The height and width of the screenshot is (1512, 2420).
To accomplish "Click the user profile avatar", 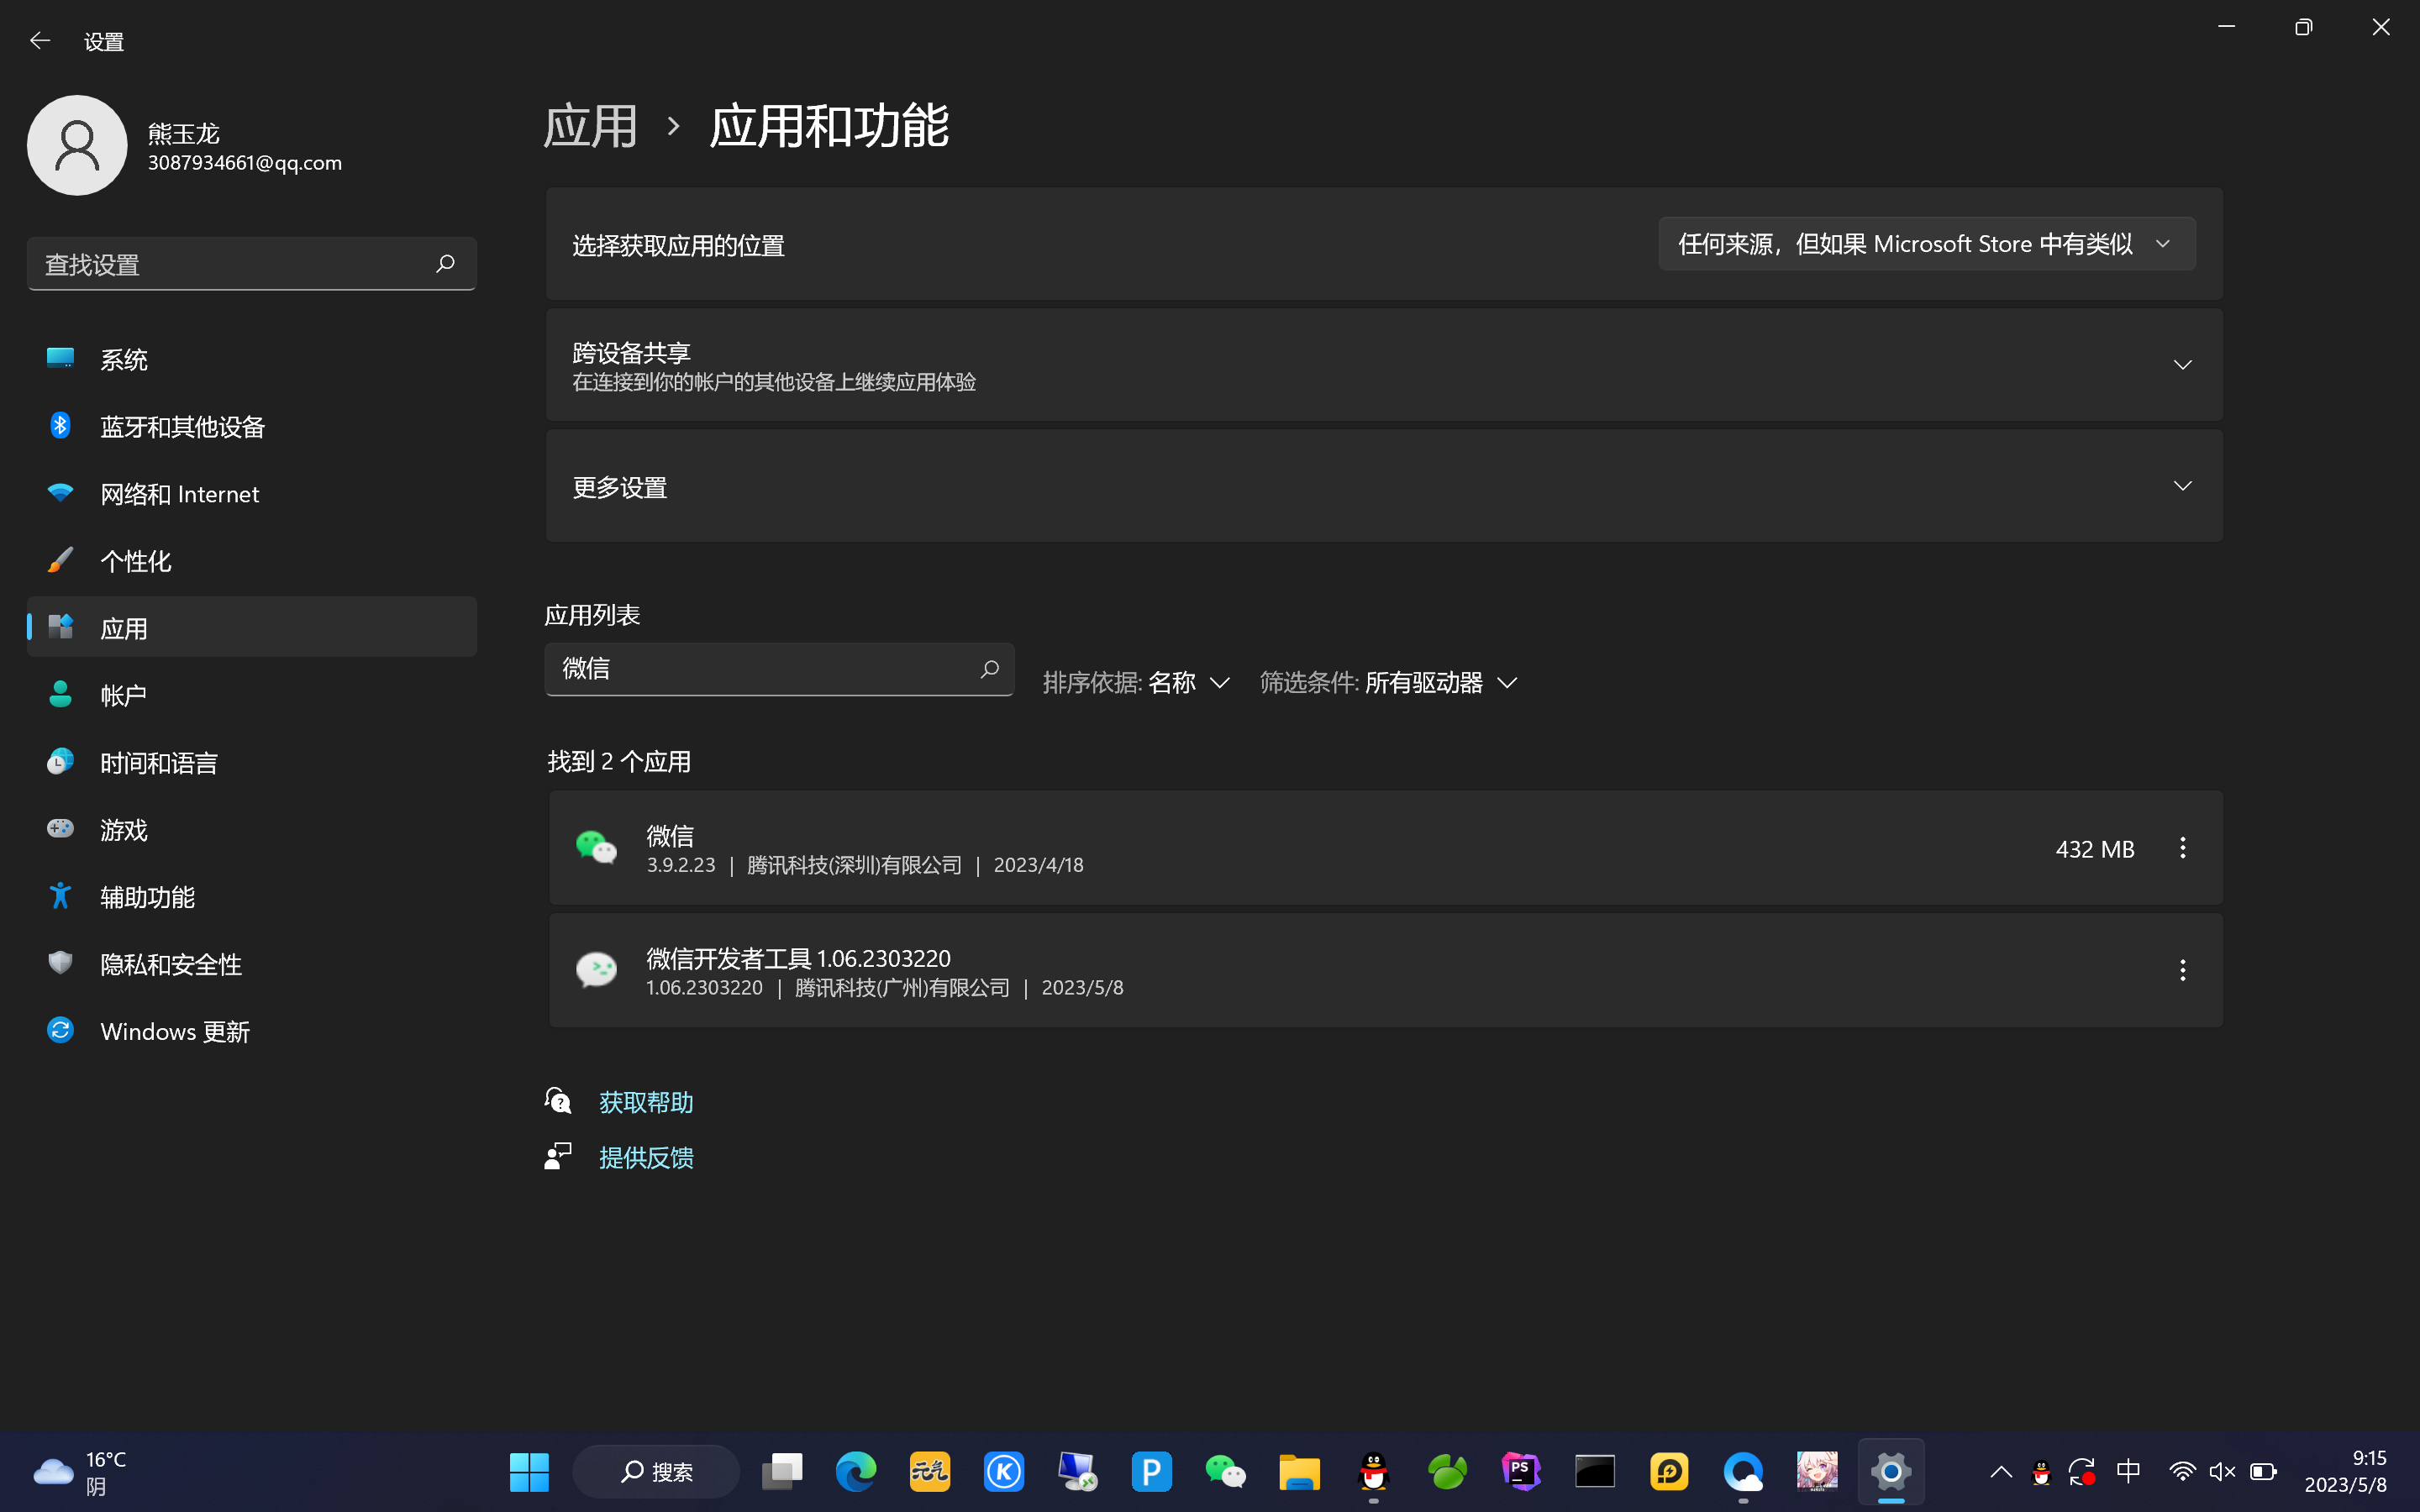I will tap(77, 146).
